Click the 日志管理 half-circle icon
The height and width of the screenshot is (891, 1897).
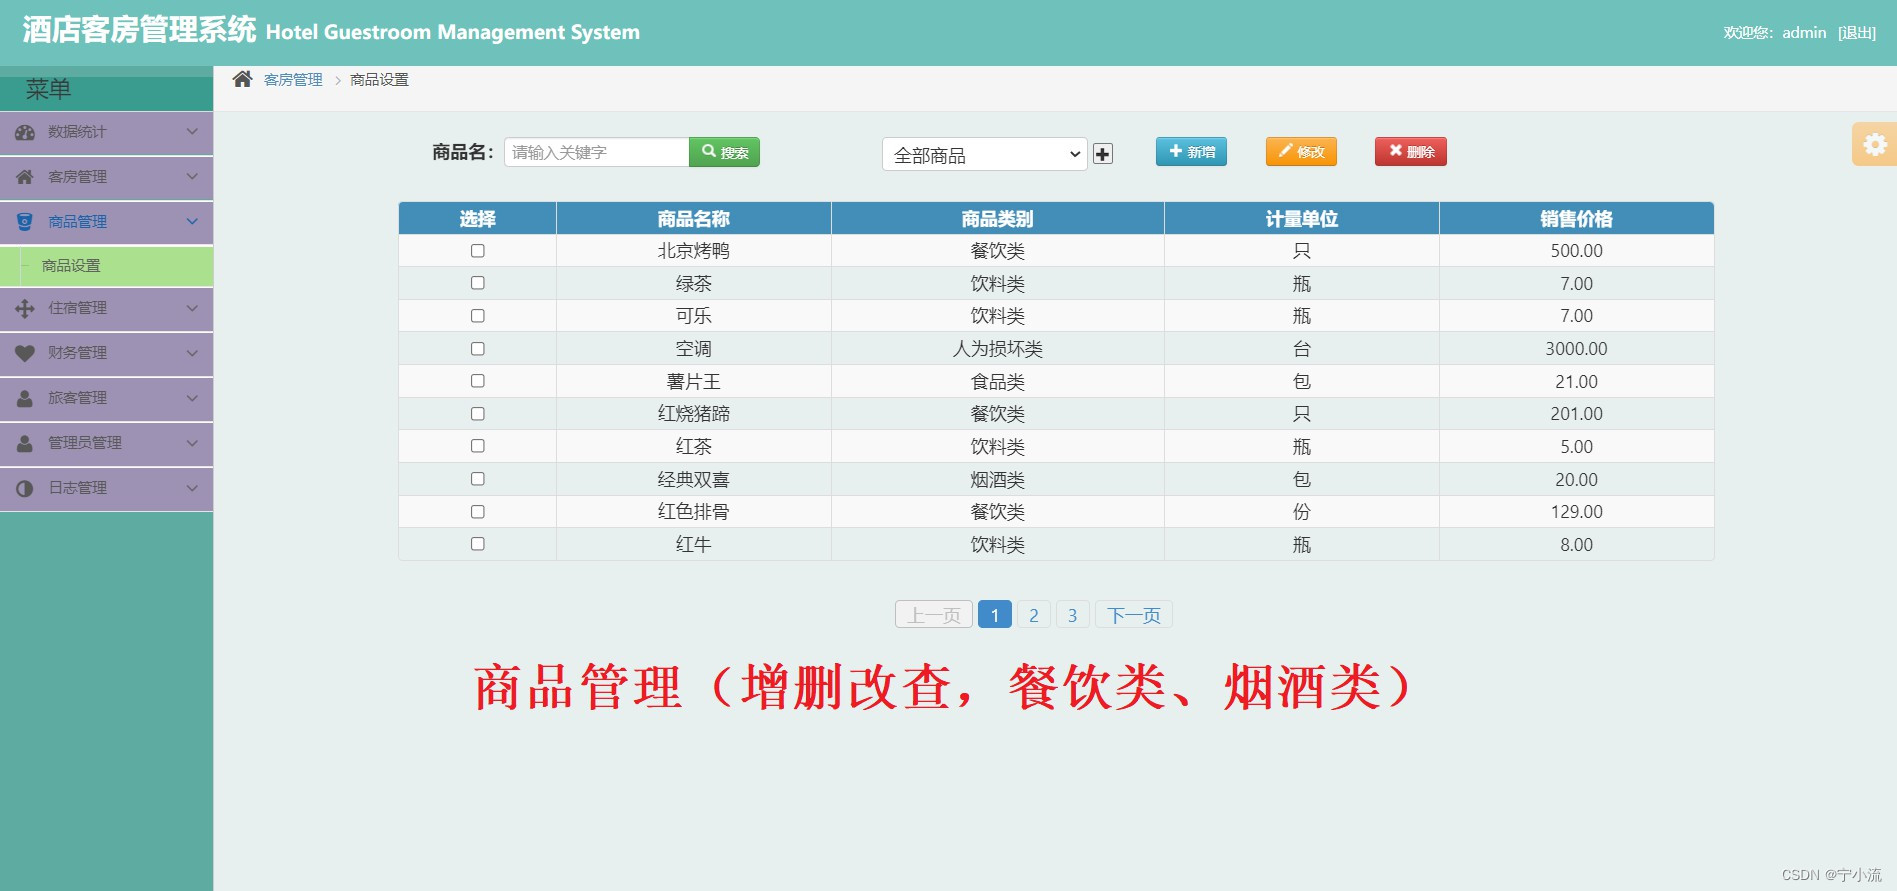(x=25, y=488)
